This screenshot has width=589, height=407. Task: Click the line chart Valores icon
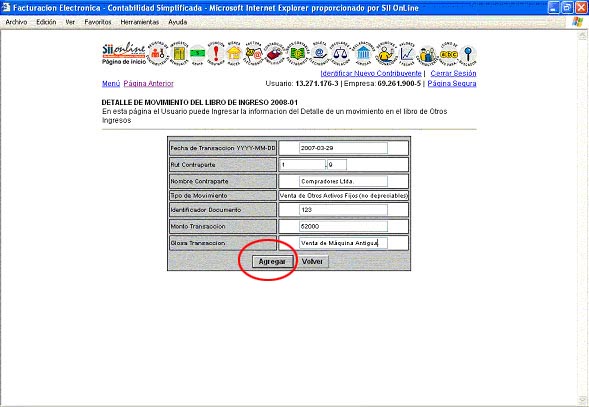coord(407,54)
